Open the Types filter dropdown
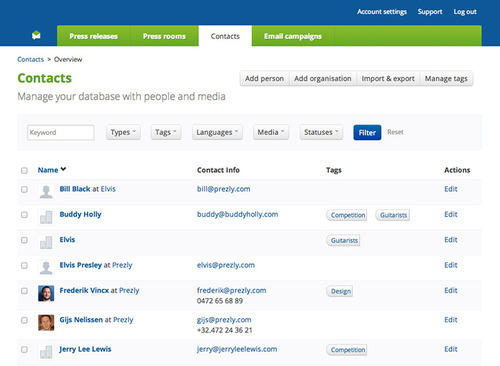Image resolution: width=500 pixels, height=366 pixels. 123,132
